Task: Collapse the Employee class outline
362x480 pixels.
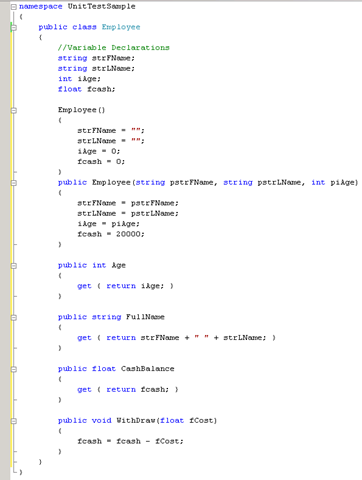Action: [14, 27]
